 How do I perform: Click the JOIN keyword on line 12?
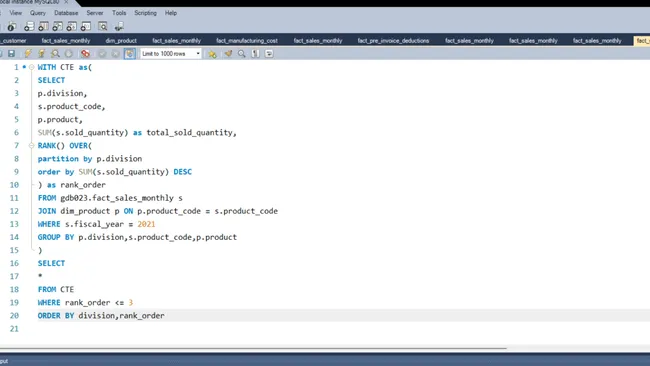point(47,211)
